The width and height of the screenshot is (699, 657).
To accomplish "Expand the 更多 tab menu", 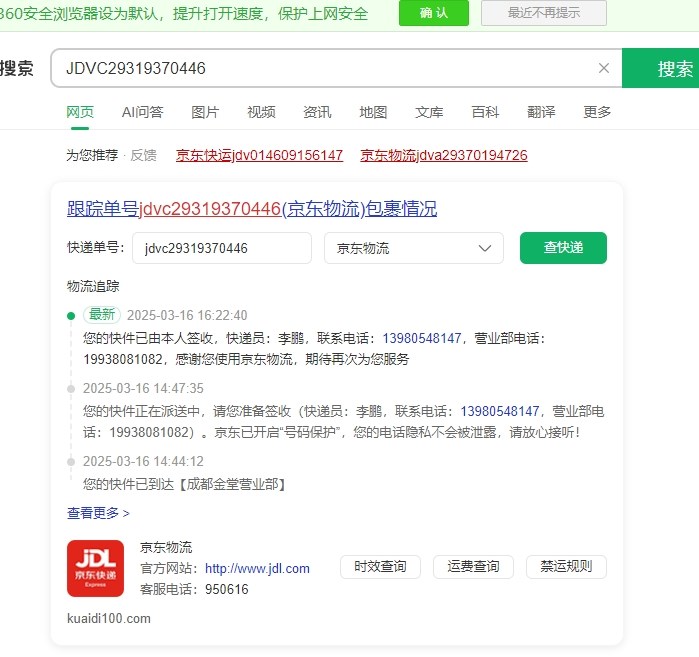I will [597, 112].
